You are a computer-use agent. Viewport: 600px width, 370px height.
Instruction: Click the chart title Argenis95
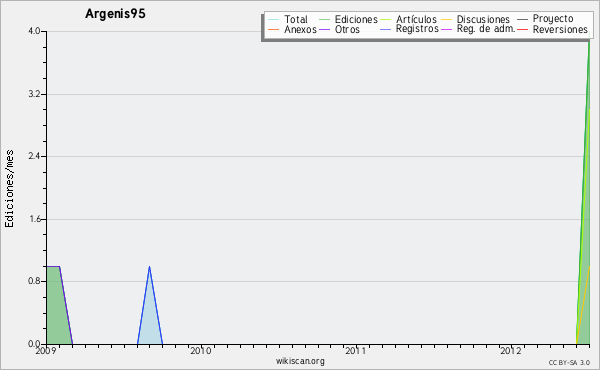[115, 14]
